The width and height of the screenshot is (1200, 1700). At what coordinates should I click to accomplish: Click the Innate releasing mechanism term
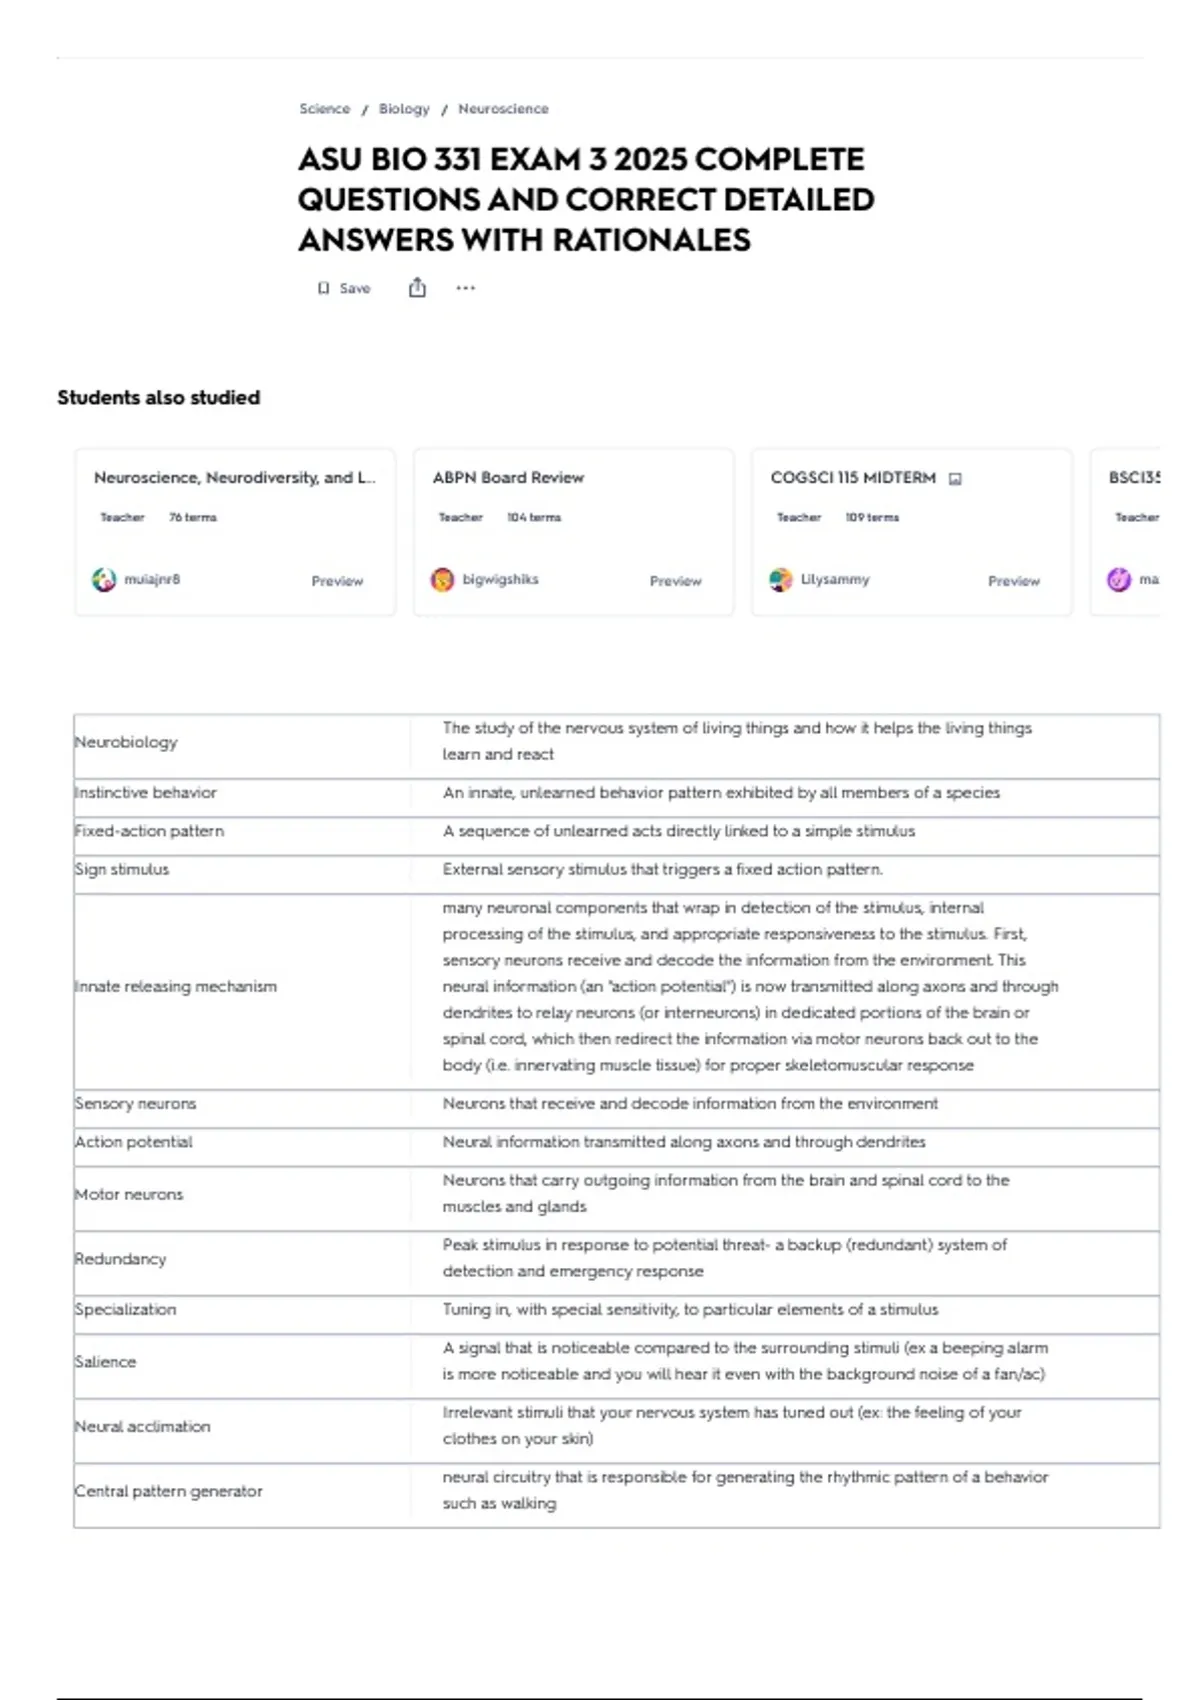pos(175,987)
